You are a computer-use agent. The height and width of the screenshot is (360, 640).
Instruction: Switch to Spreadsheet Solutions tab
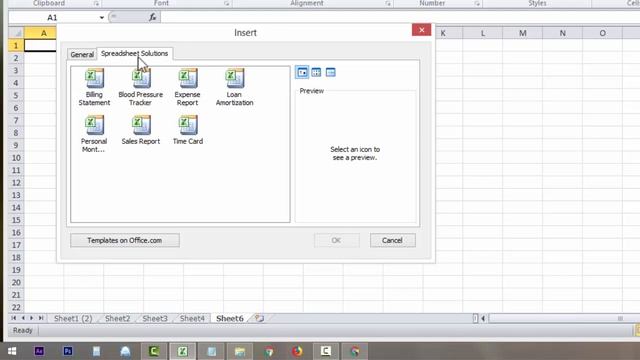[135, 53]
